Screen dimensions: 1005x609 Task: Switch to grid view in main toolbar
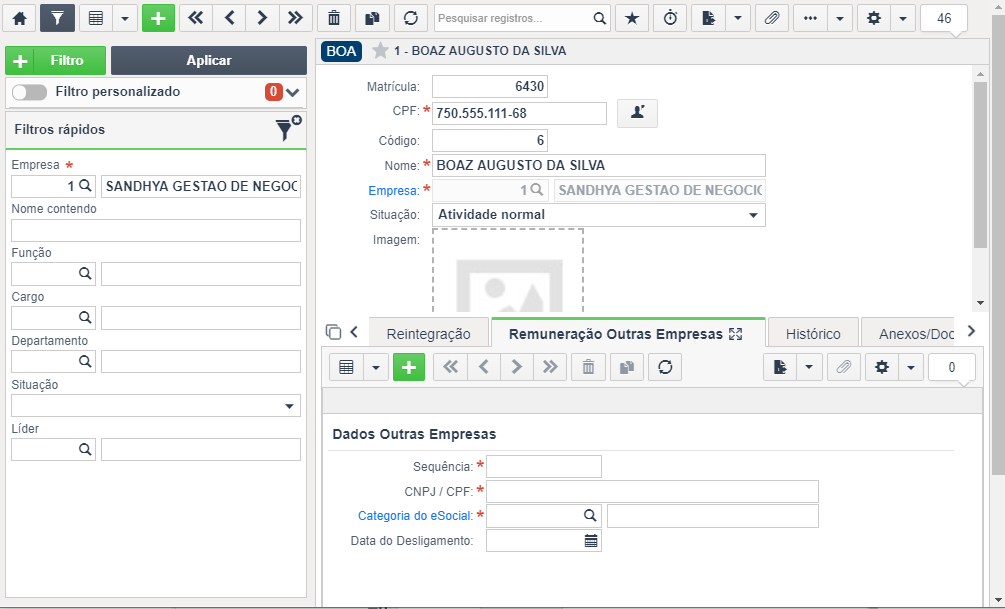[x=96, y=18]
